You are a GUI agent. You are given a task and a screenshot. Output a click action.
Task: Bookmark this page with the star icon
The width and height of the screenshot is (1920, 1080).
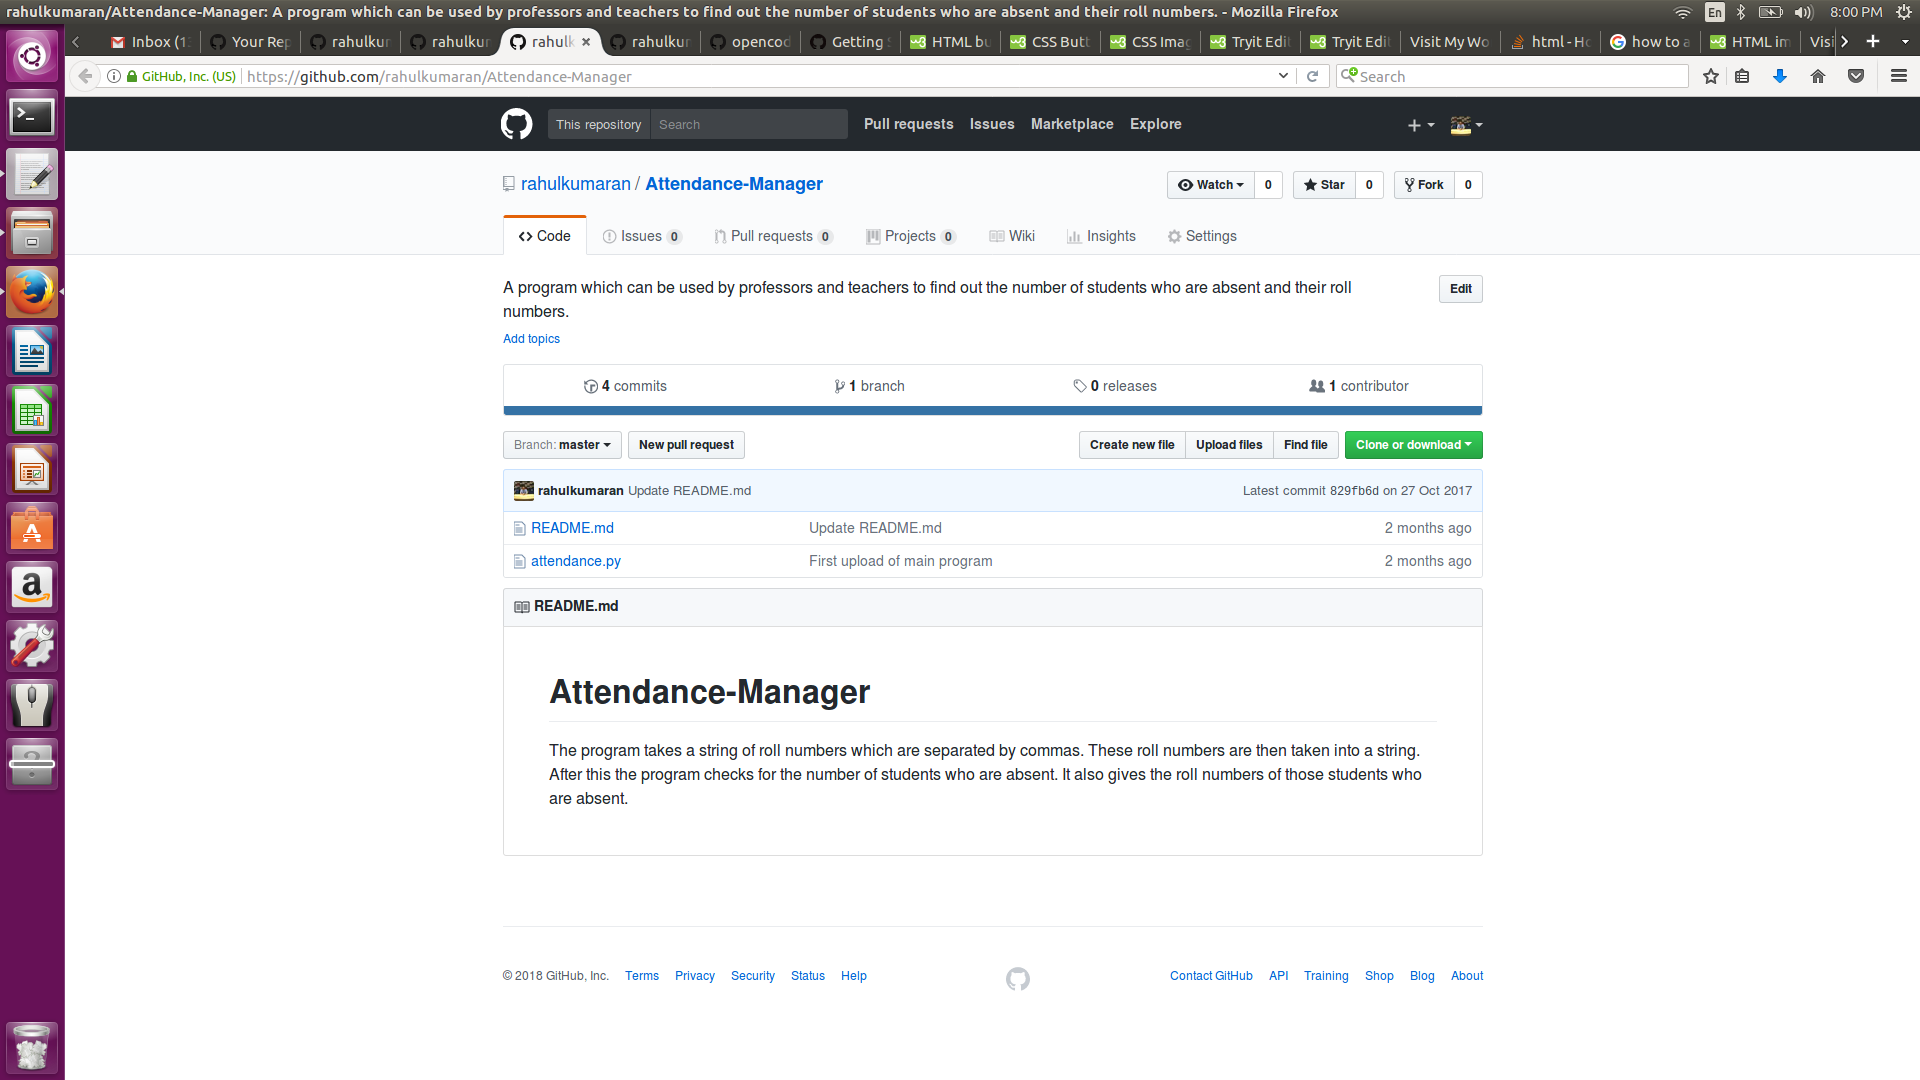[1711, 76]
